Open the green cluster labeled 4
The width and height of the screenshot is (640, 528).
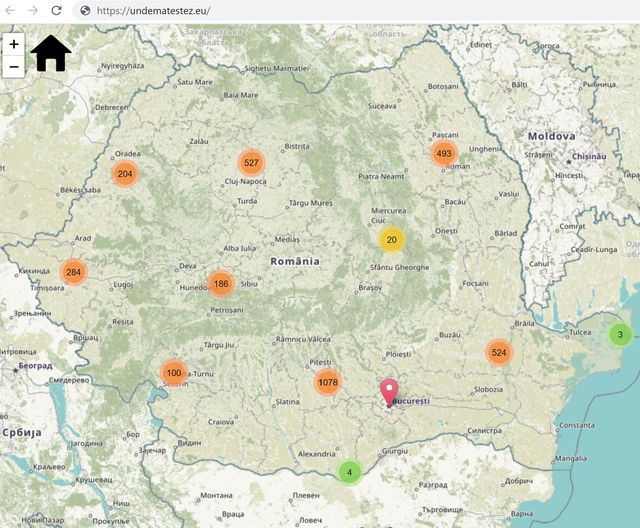tap(349, 472)
